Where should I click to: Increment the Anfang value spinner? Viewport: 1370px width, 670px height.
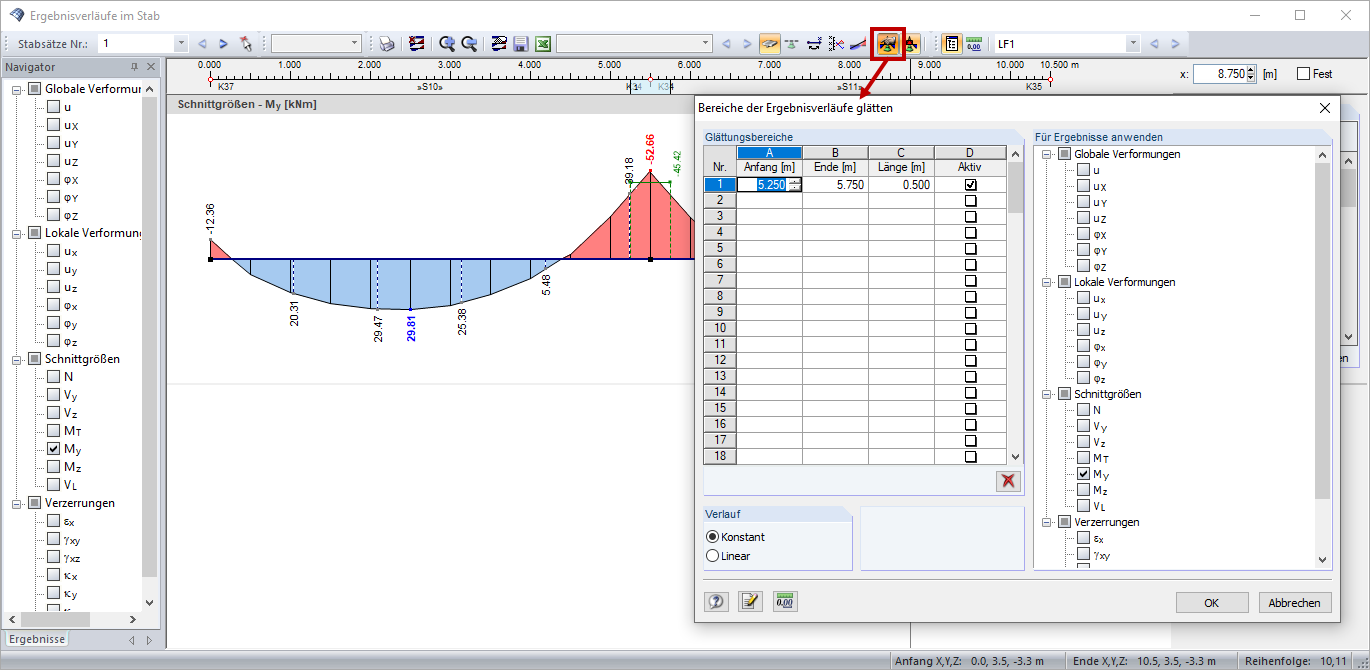pyautogui.click(x=795, y=181)
